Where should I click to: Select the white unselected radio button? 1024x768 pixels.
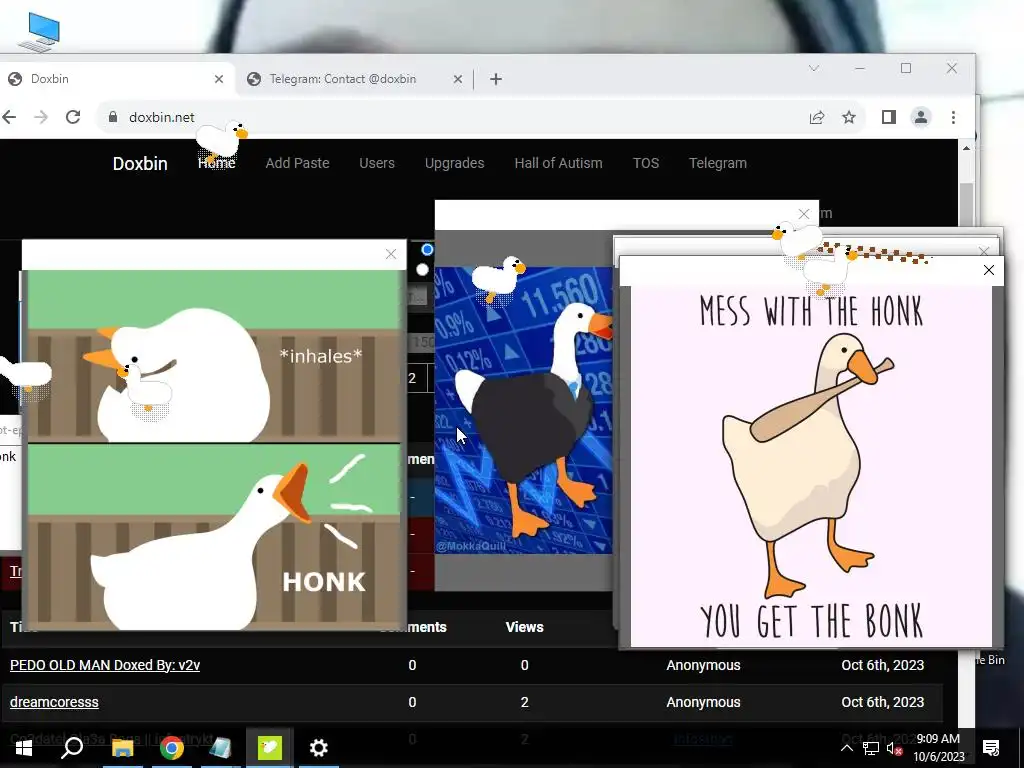423,270
